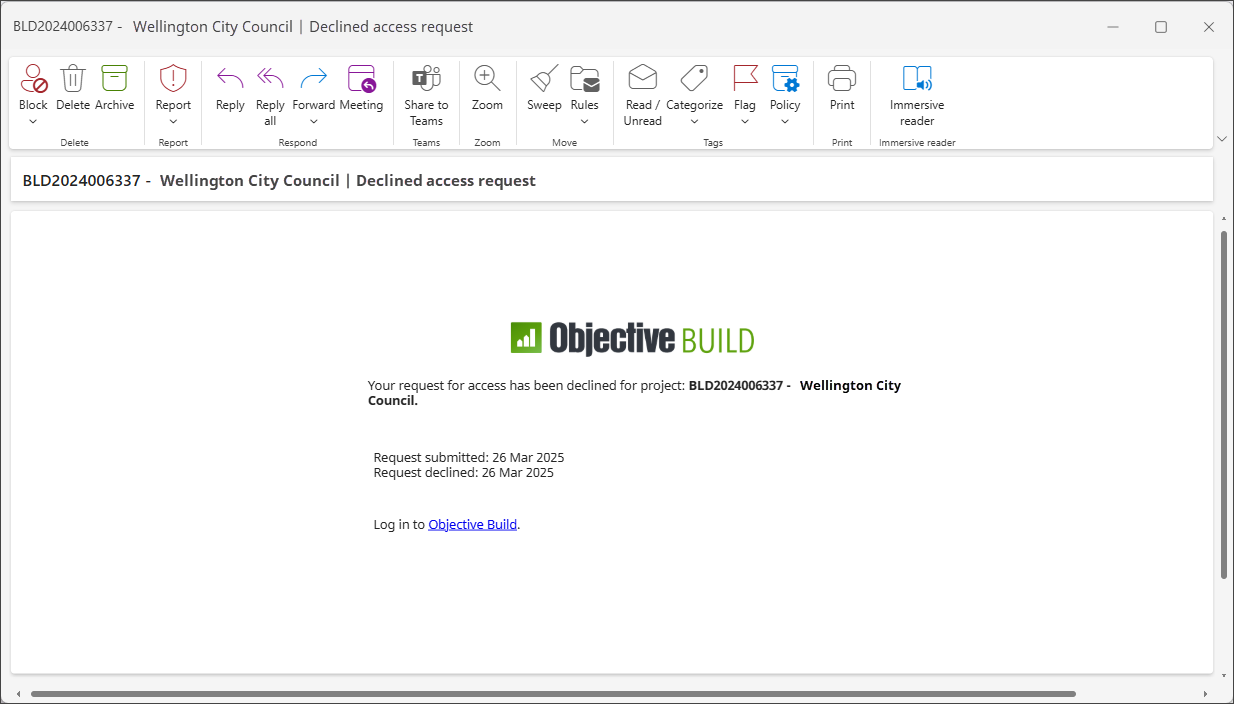Open the Objective Build link

point(472,524)
